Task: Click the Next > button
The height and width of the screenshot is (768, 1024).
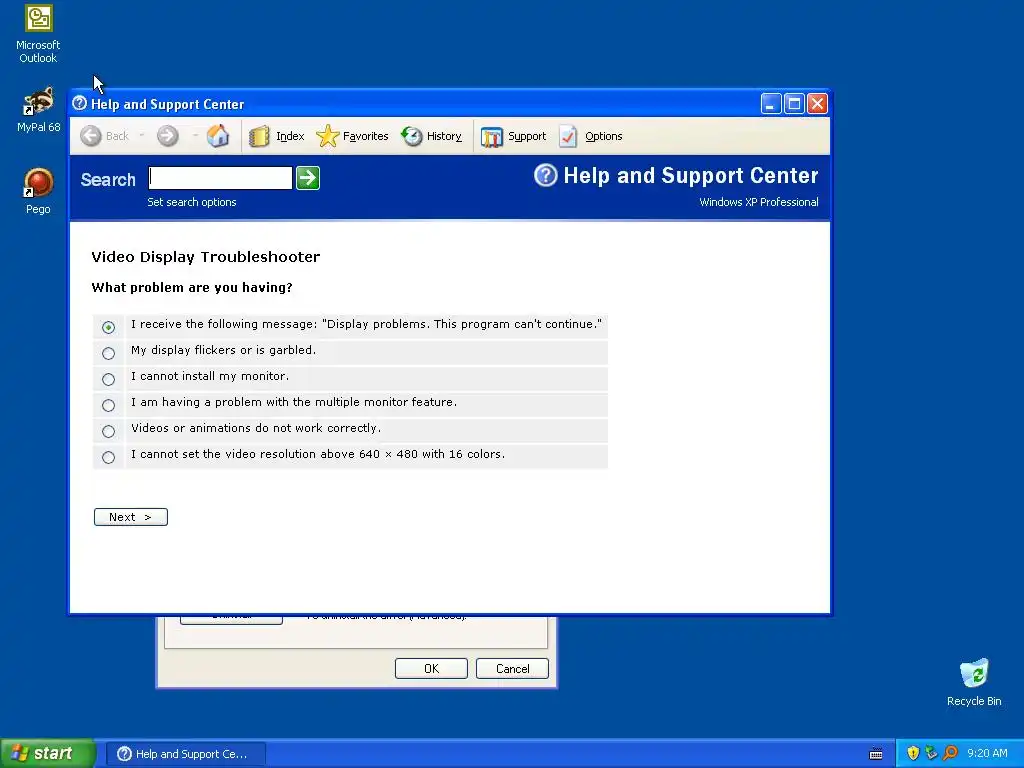Action: click(x=131, y=517)
